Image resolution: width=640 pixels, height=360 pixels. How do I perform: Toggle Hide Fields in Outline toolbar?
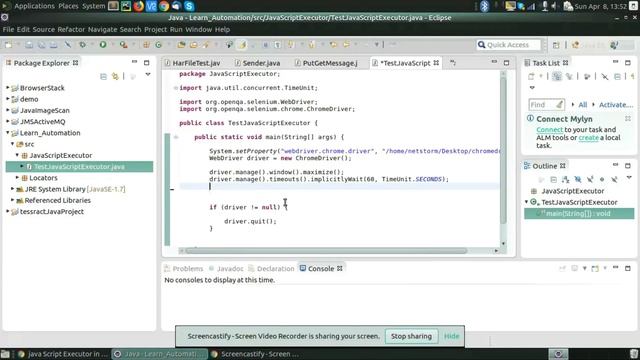[578, 179]
